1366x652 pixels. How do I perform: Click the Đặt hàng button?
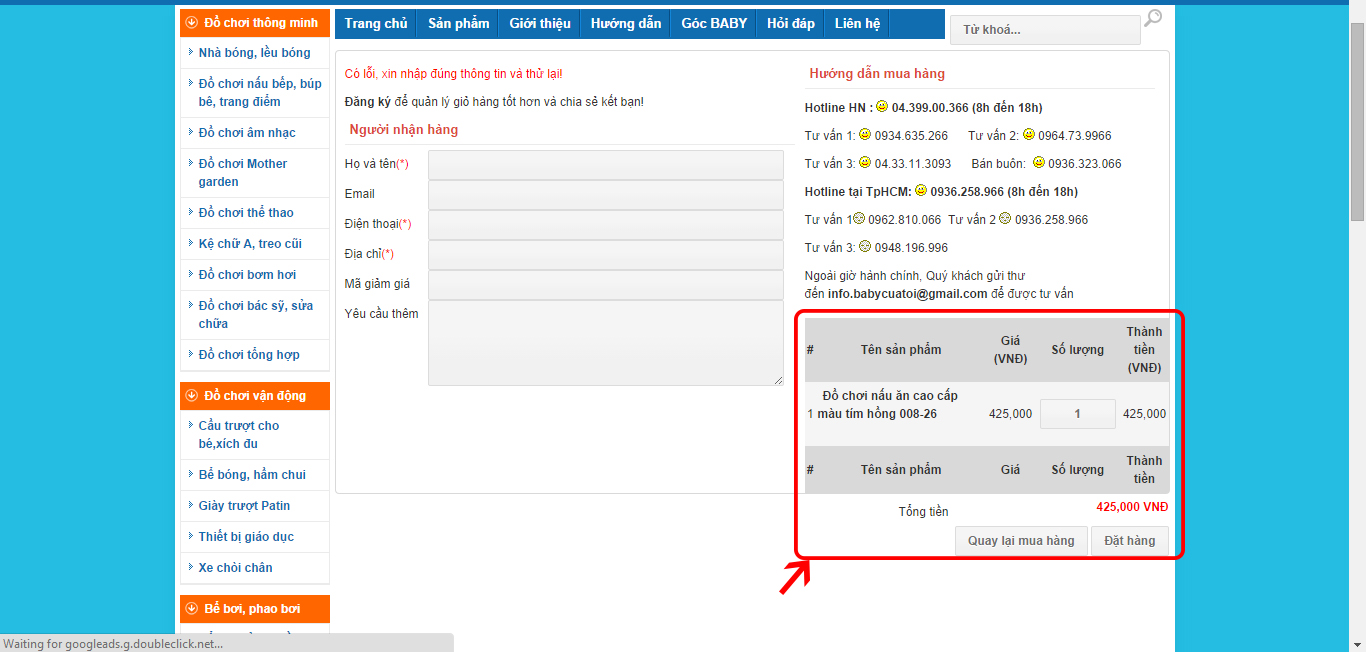click(1129, 541)
